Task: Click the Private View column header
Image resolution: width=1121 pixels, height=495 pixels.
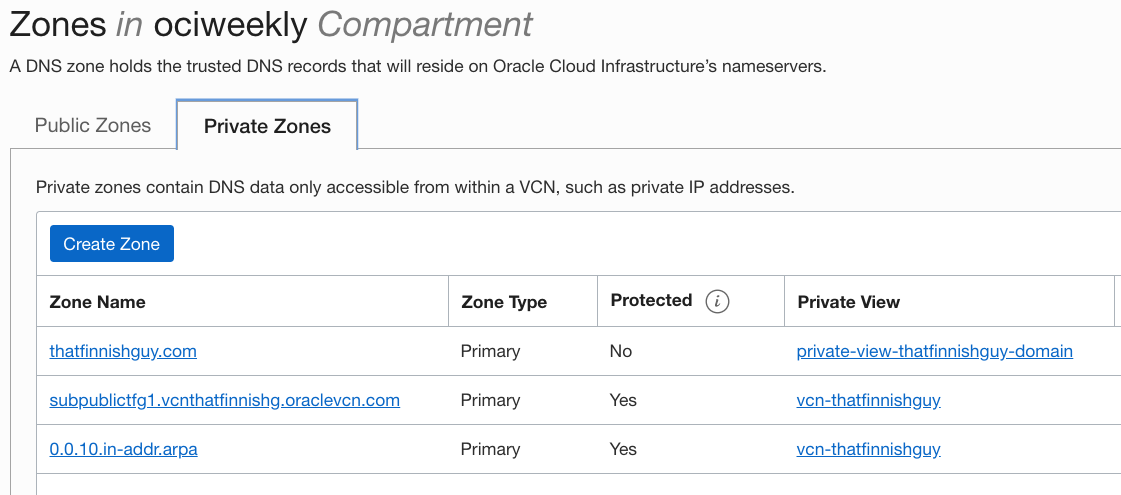Action: click(x=849, y=302)
